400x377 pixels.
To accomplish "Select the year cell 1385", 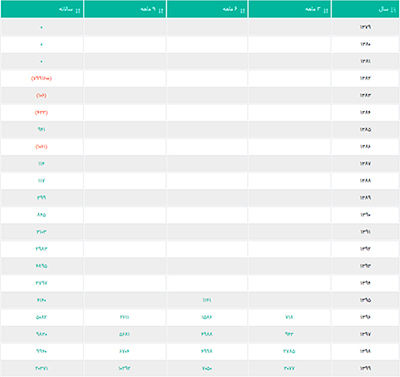I will click(365, 130).
